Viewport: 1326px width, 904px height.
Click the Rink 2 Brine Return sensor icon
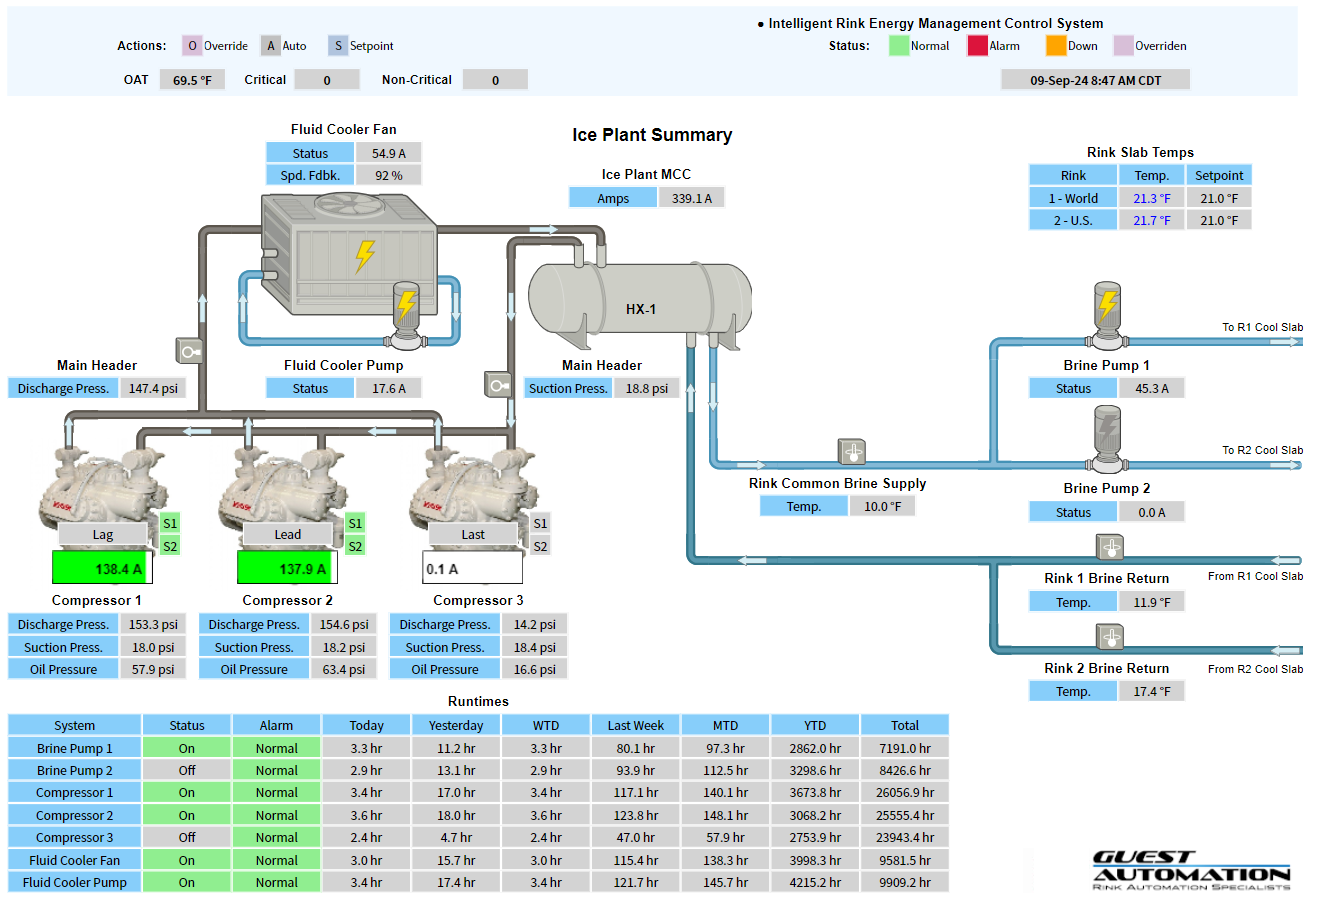click(1110, 637)
